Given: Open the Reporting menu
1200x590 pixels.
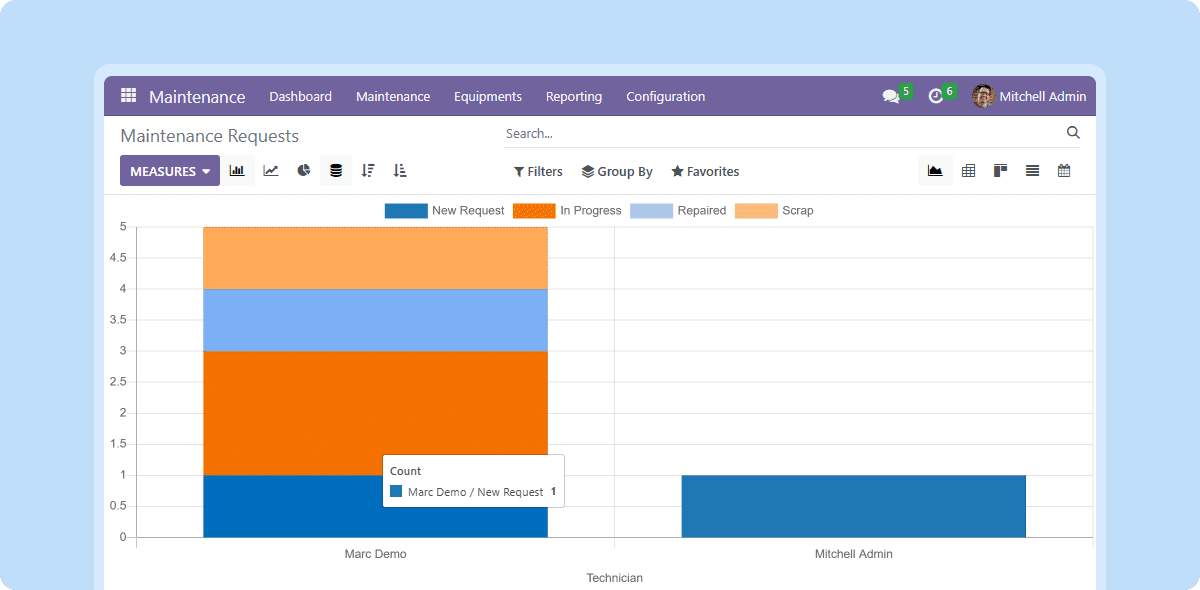Looking at the screenshot, I should 574,97.
